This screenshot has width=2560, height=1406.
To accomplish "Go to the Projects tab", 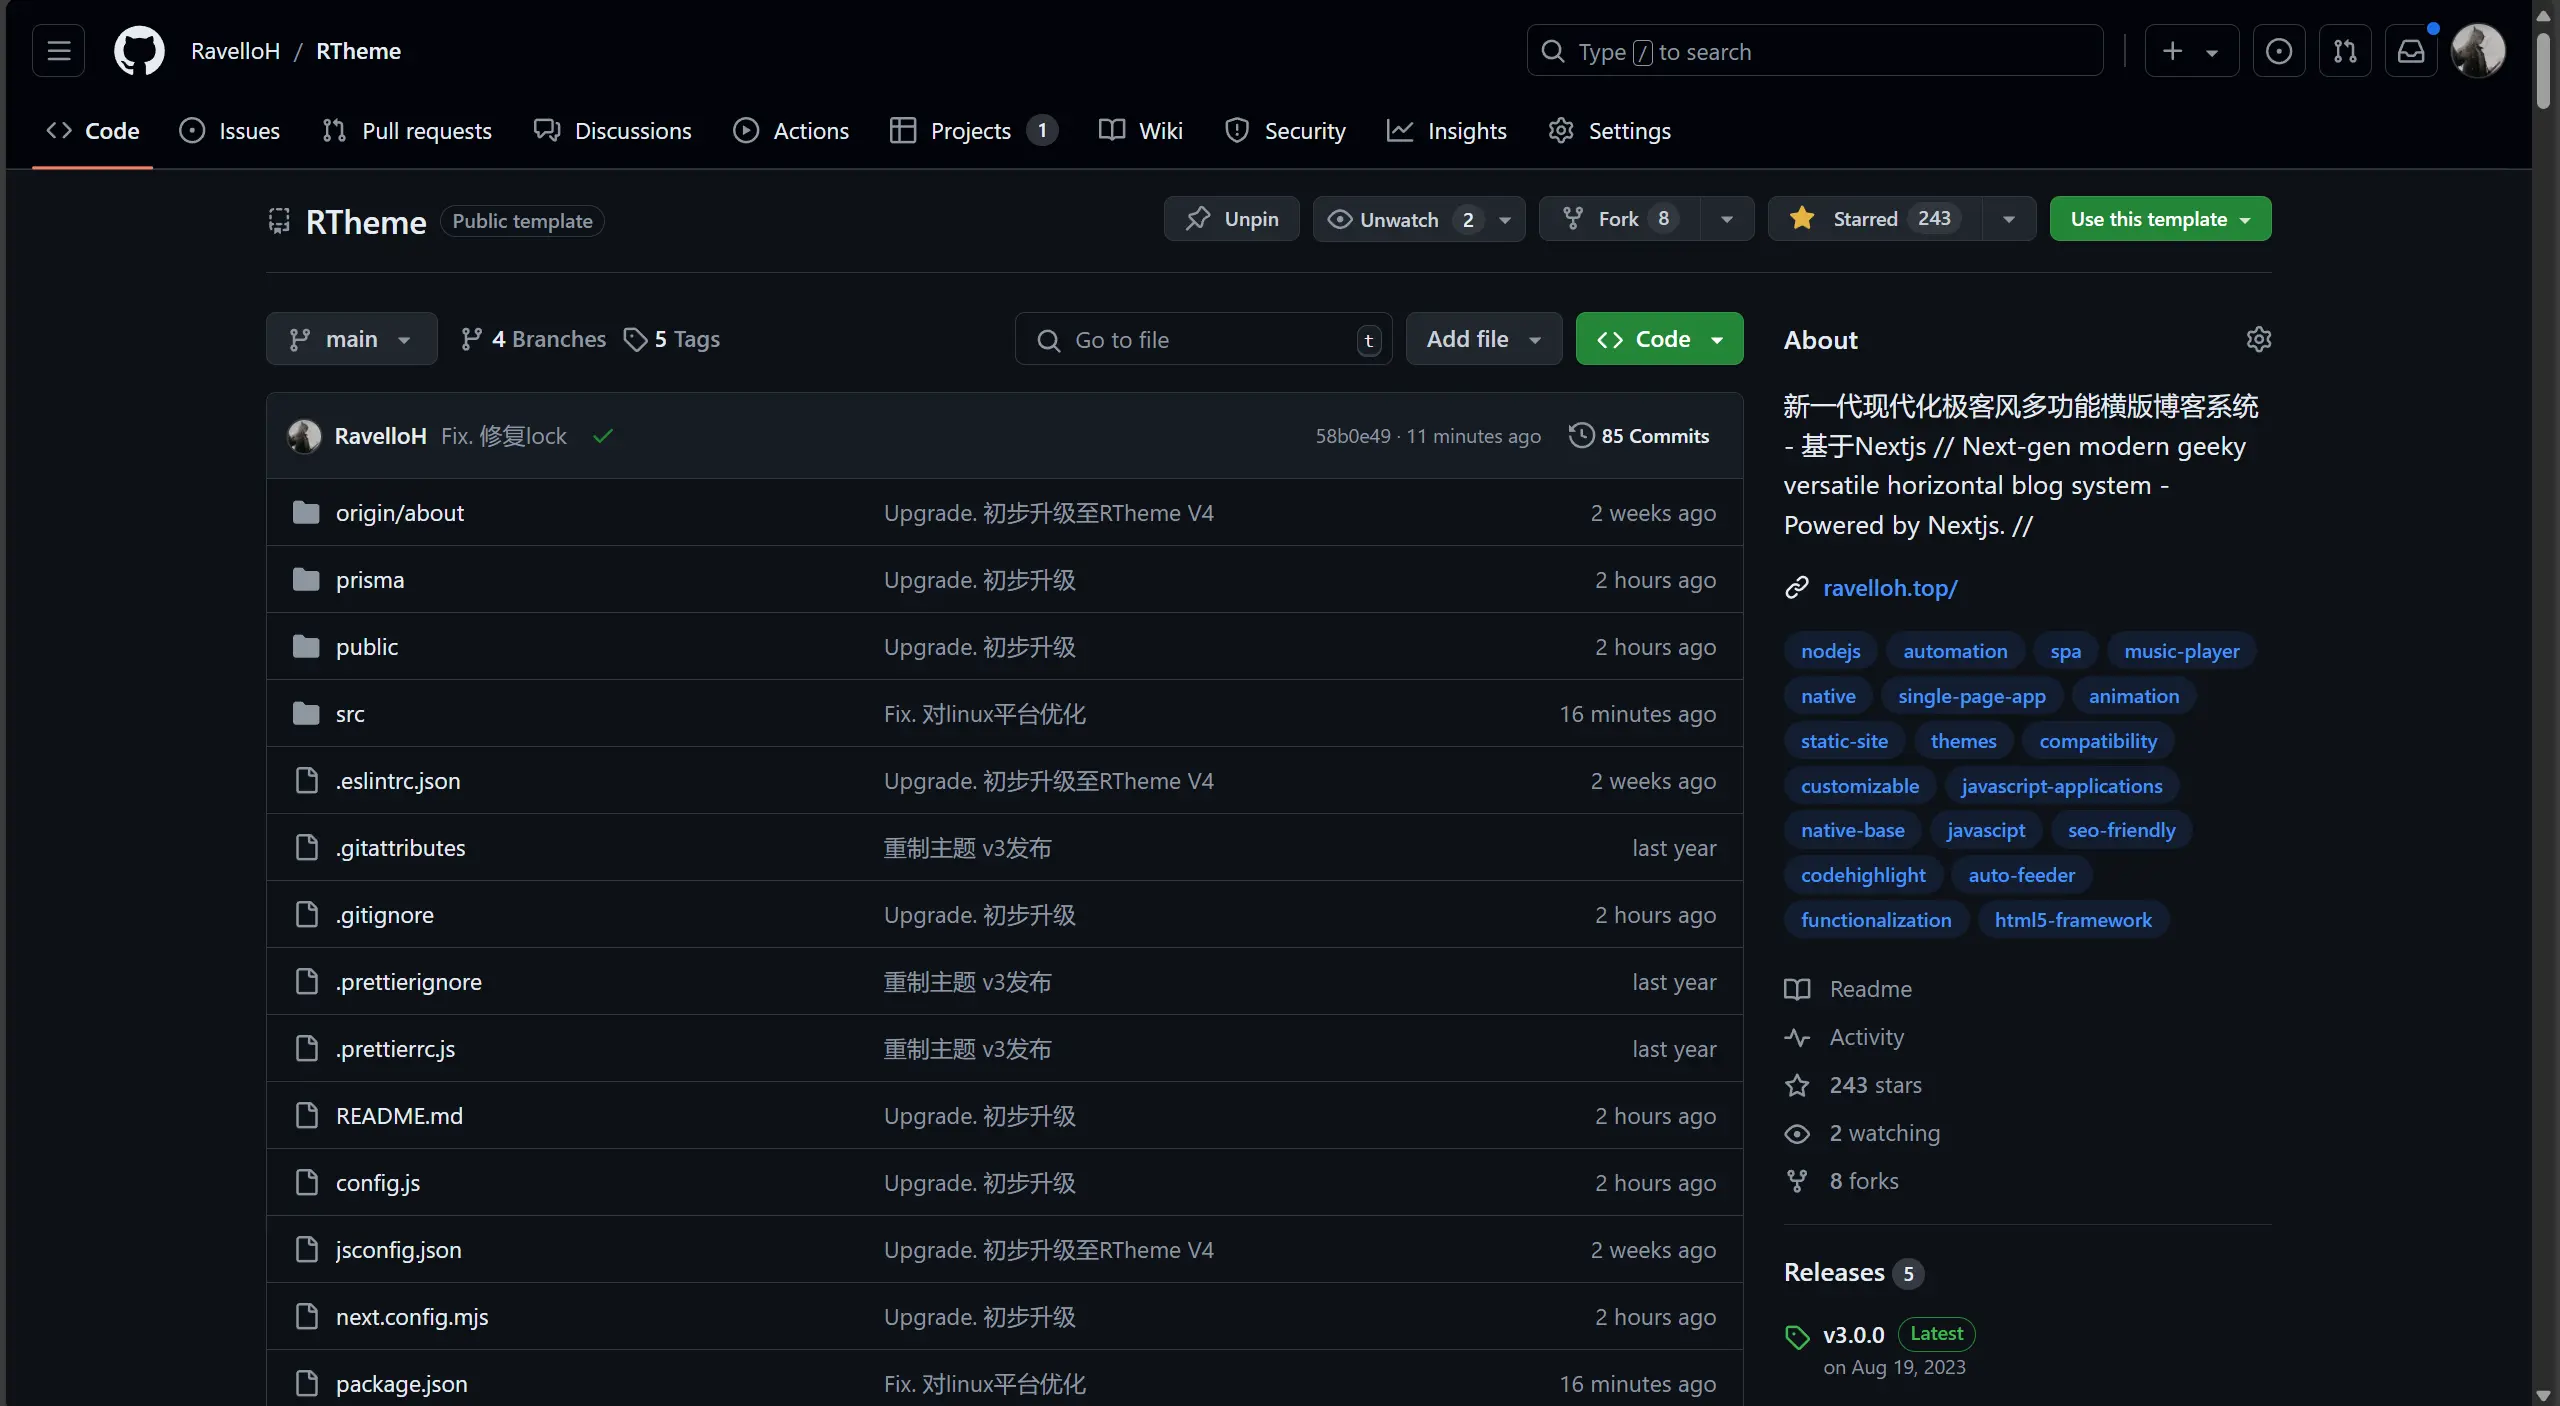I will point(973,131).
